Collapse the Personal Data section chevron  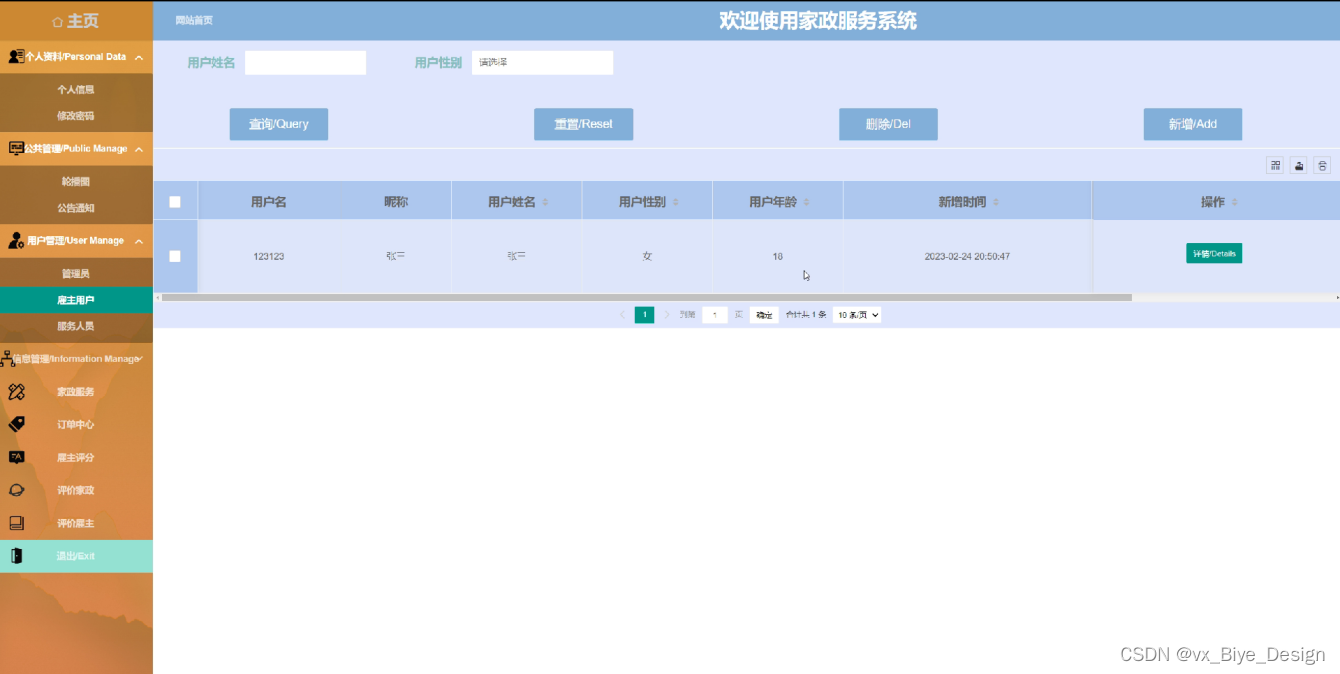tap(139, 58)
